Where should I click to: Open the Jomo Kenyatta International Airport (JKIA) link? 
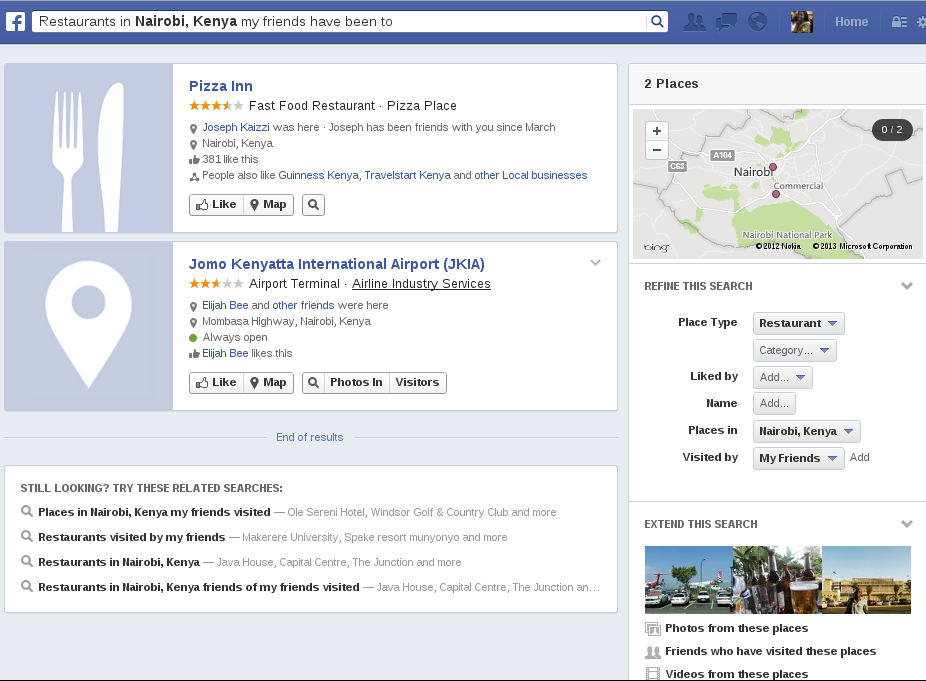click(337, 264)
